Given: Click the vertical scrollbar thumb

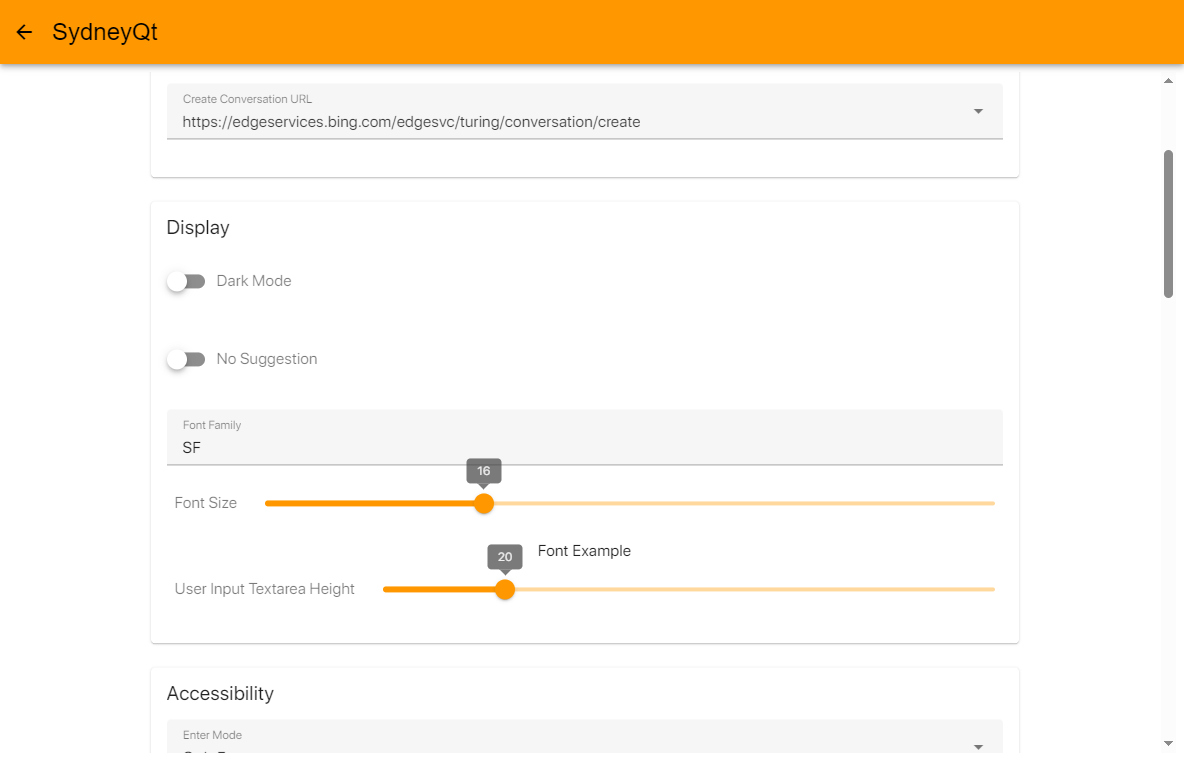Looking at the screenshot, I should [x=1168, y=223].
